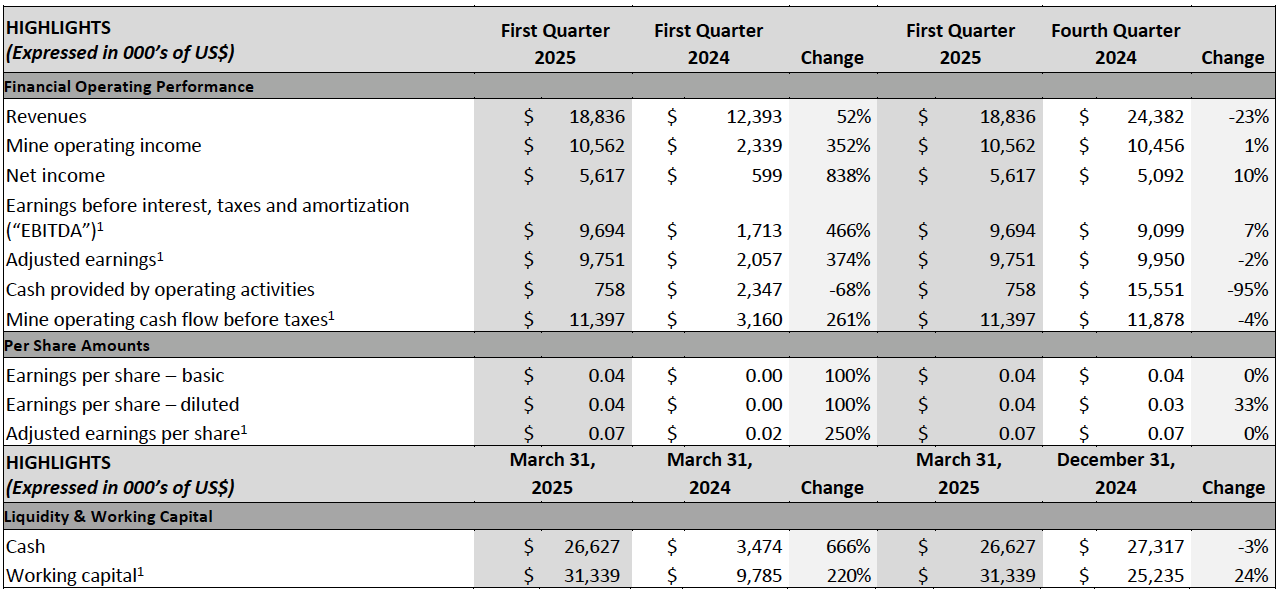
Task: Select the -95% change cell
Action: click(x=1247, y=290)
